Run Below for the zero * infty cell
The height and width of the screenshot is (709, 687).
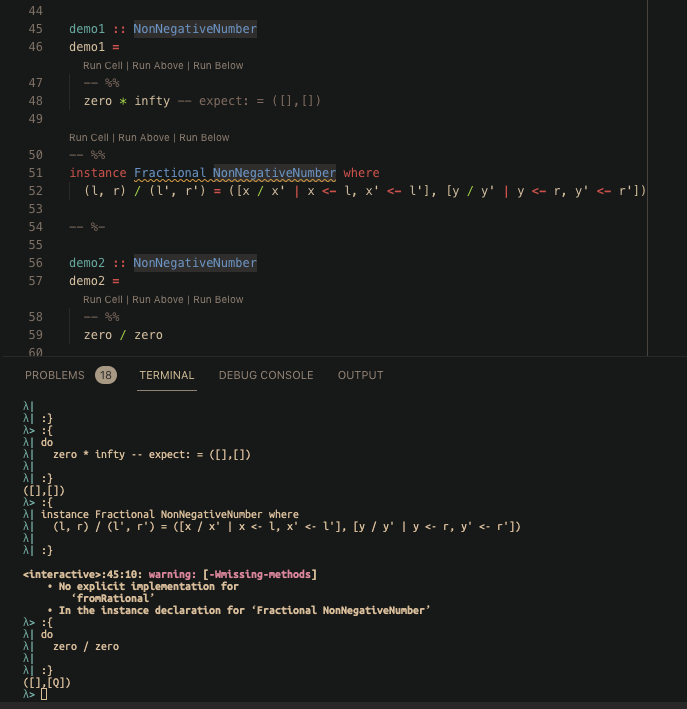(x=218, y=66)
